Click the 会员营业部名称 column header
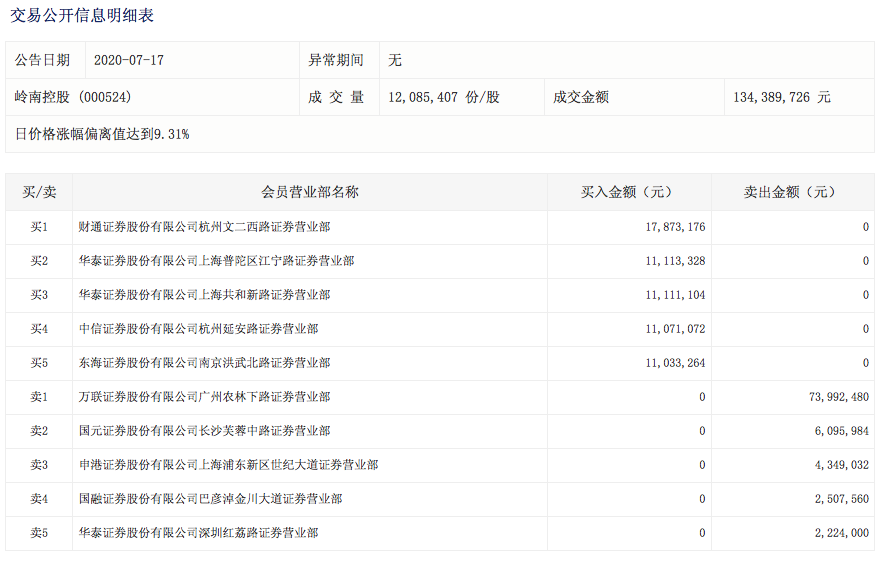This screenshot has height=562, width=882. pos(310,192)
